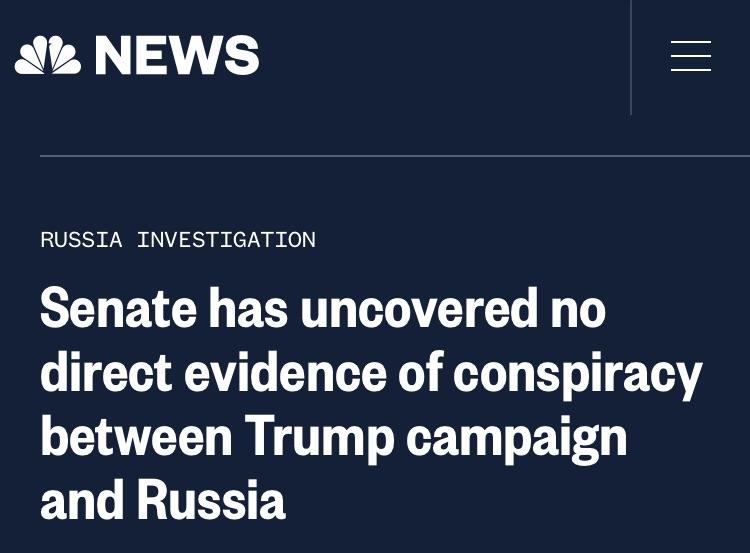Click the top bar of the menu icon
Image resolution: width=750 pixels, height=553 pixels.
coord(691,42)
